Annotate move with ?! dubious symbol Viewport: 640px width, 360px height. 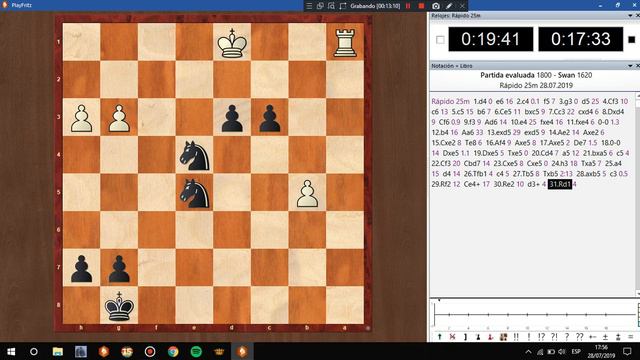[x=554, y=337]
